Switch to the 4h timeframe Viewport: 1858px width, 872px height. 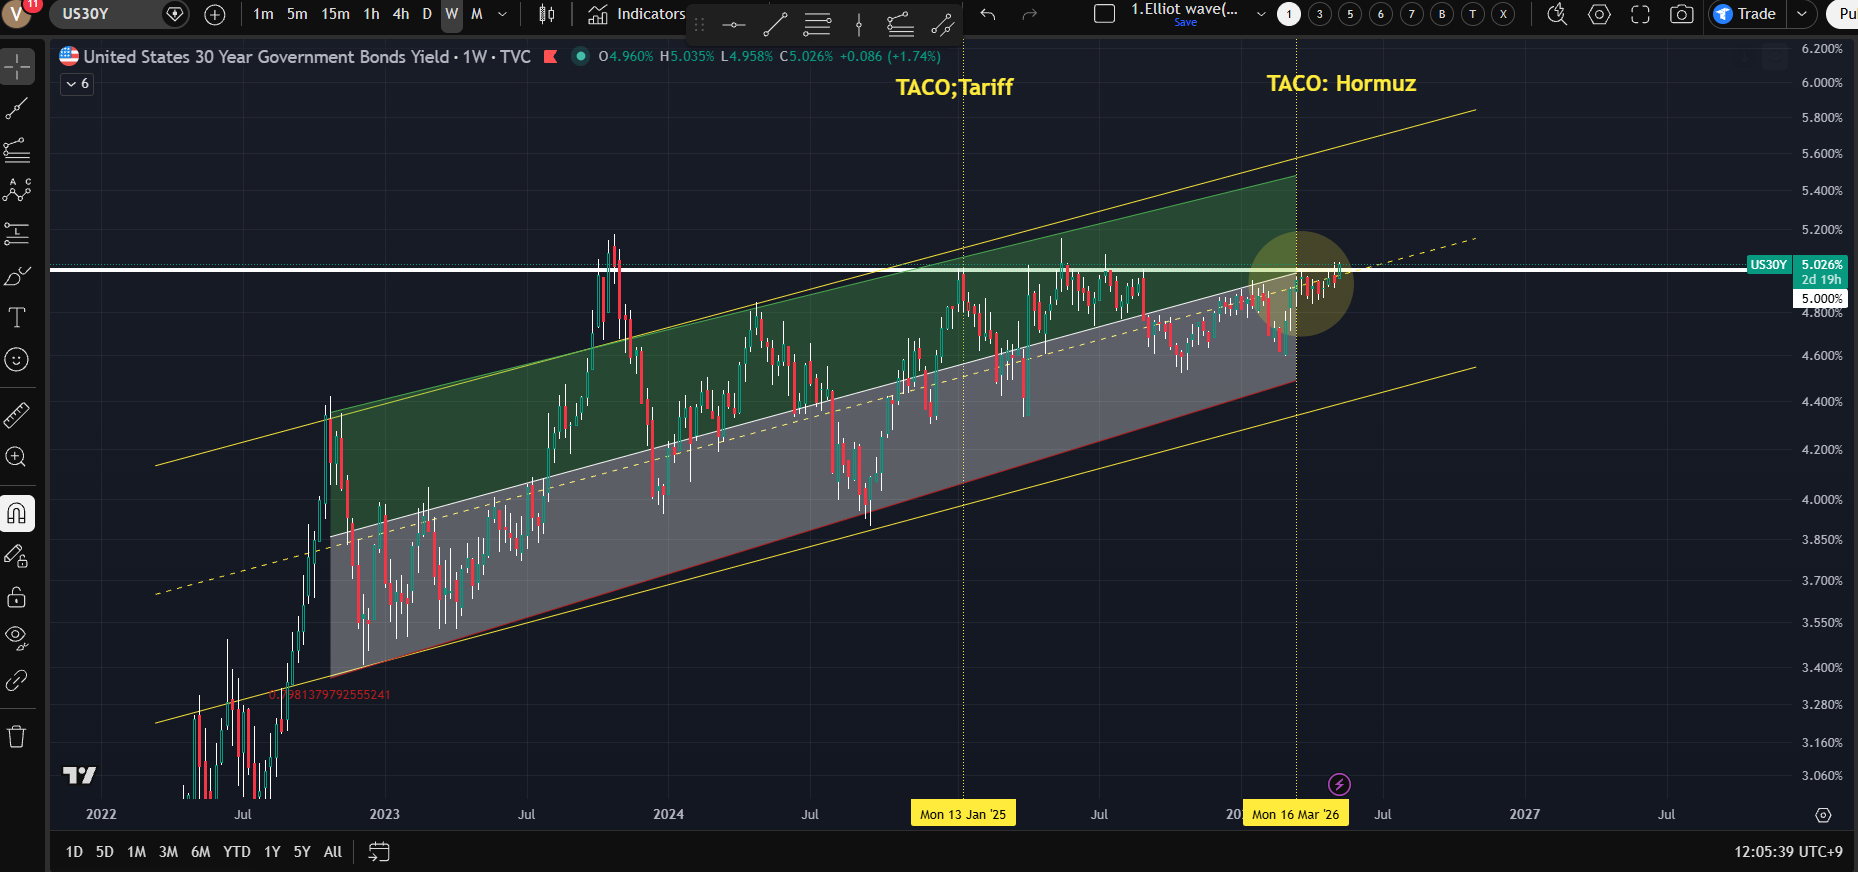click(401, 14)
